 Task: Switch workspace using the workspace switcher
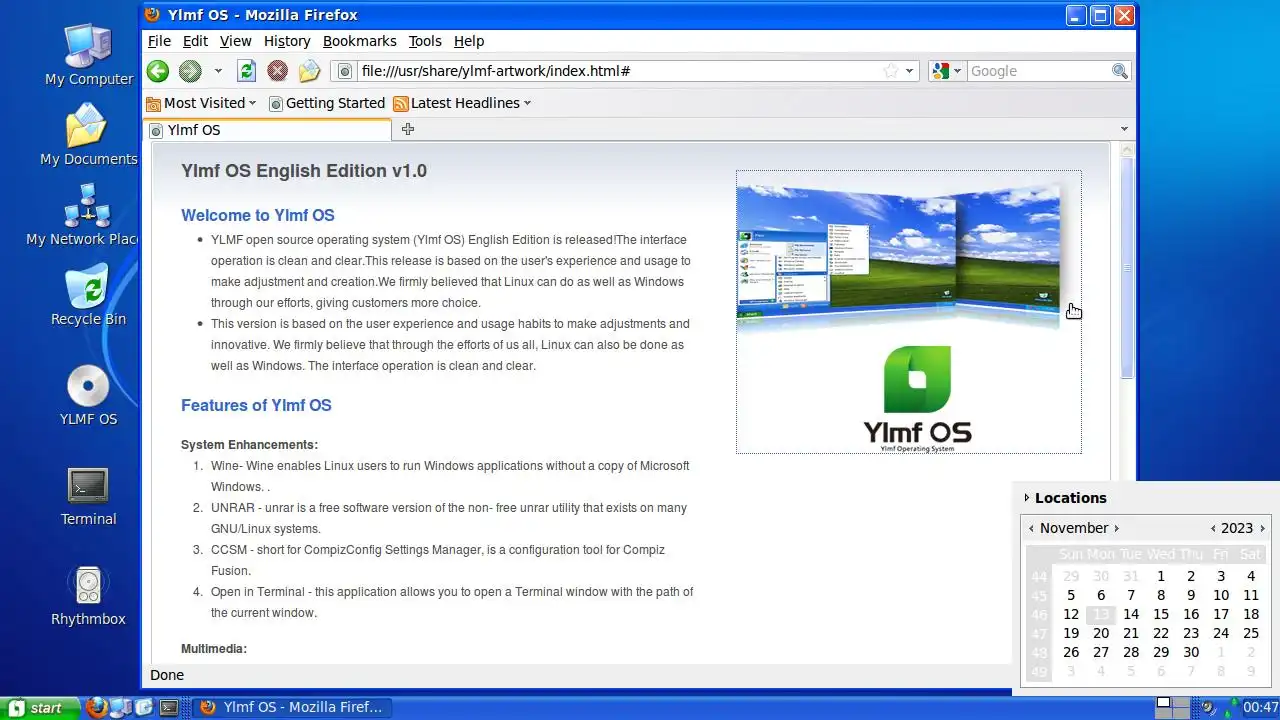pos(1172,708)
